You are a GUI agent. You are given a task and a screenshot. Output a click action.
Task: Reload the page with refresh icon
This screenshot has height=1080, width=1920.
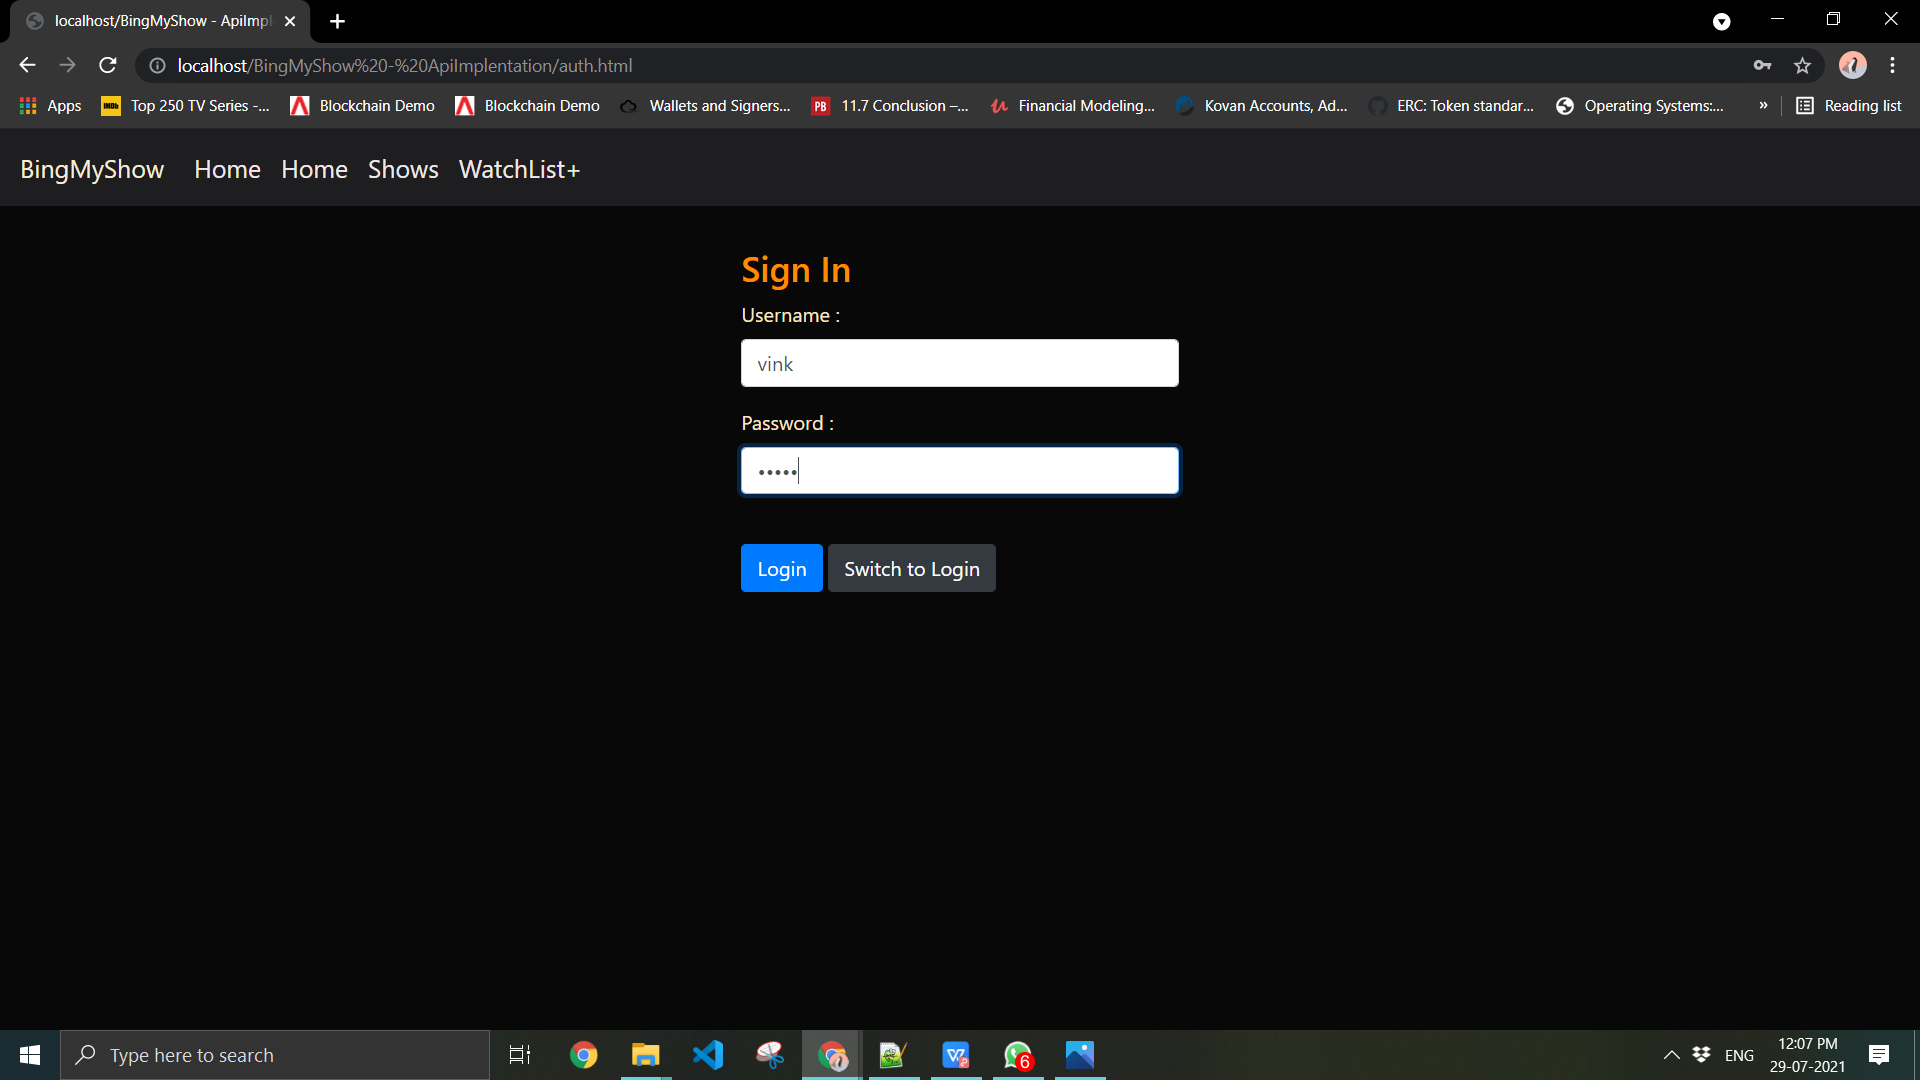108,66
